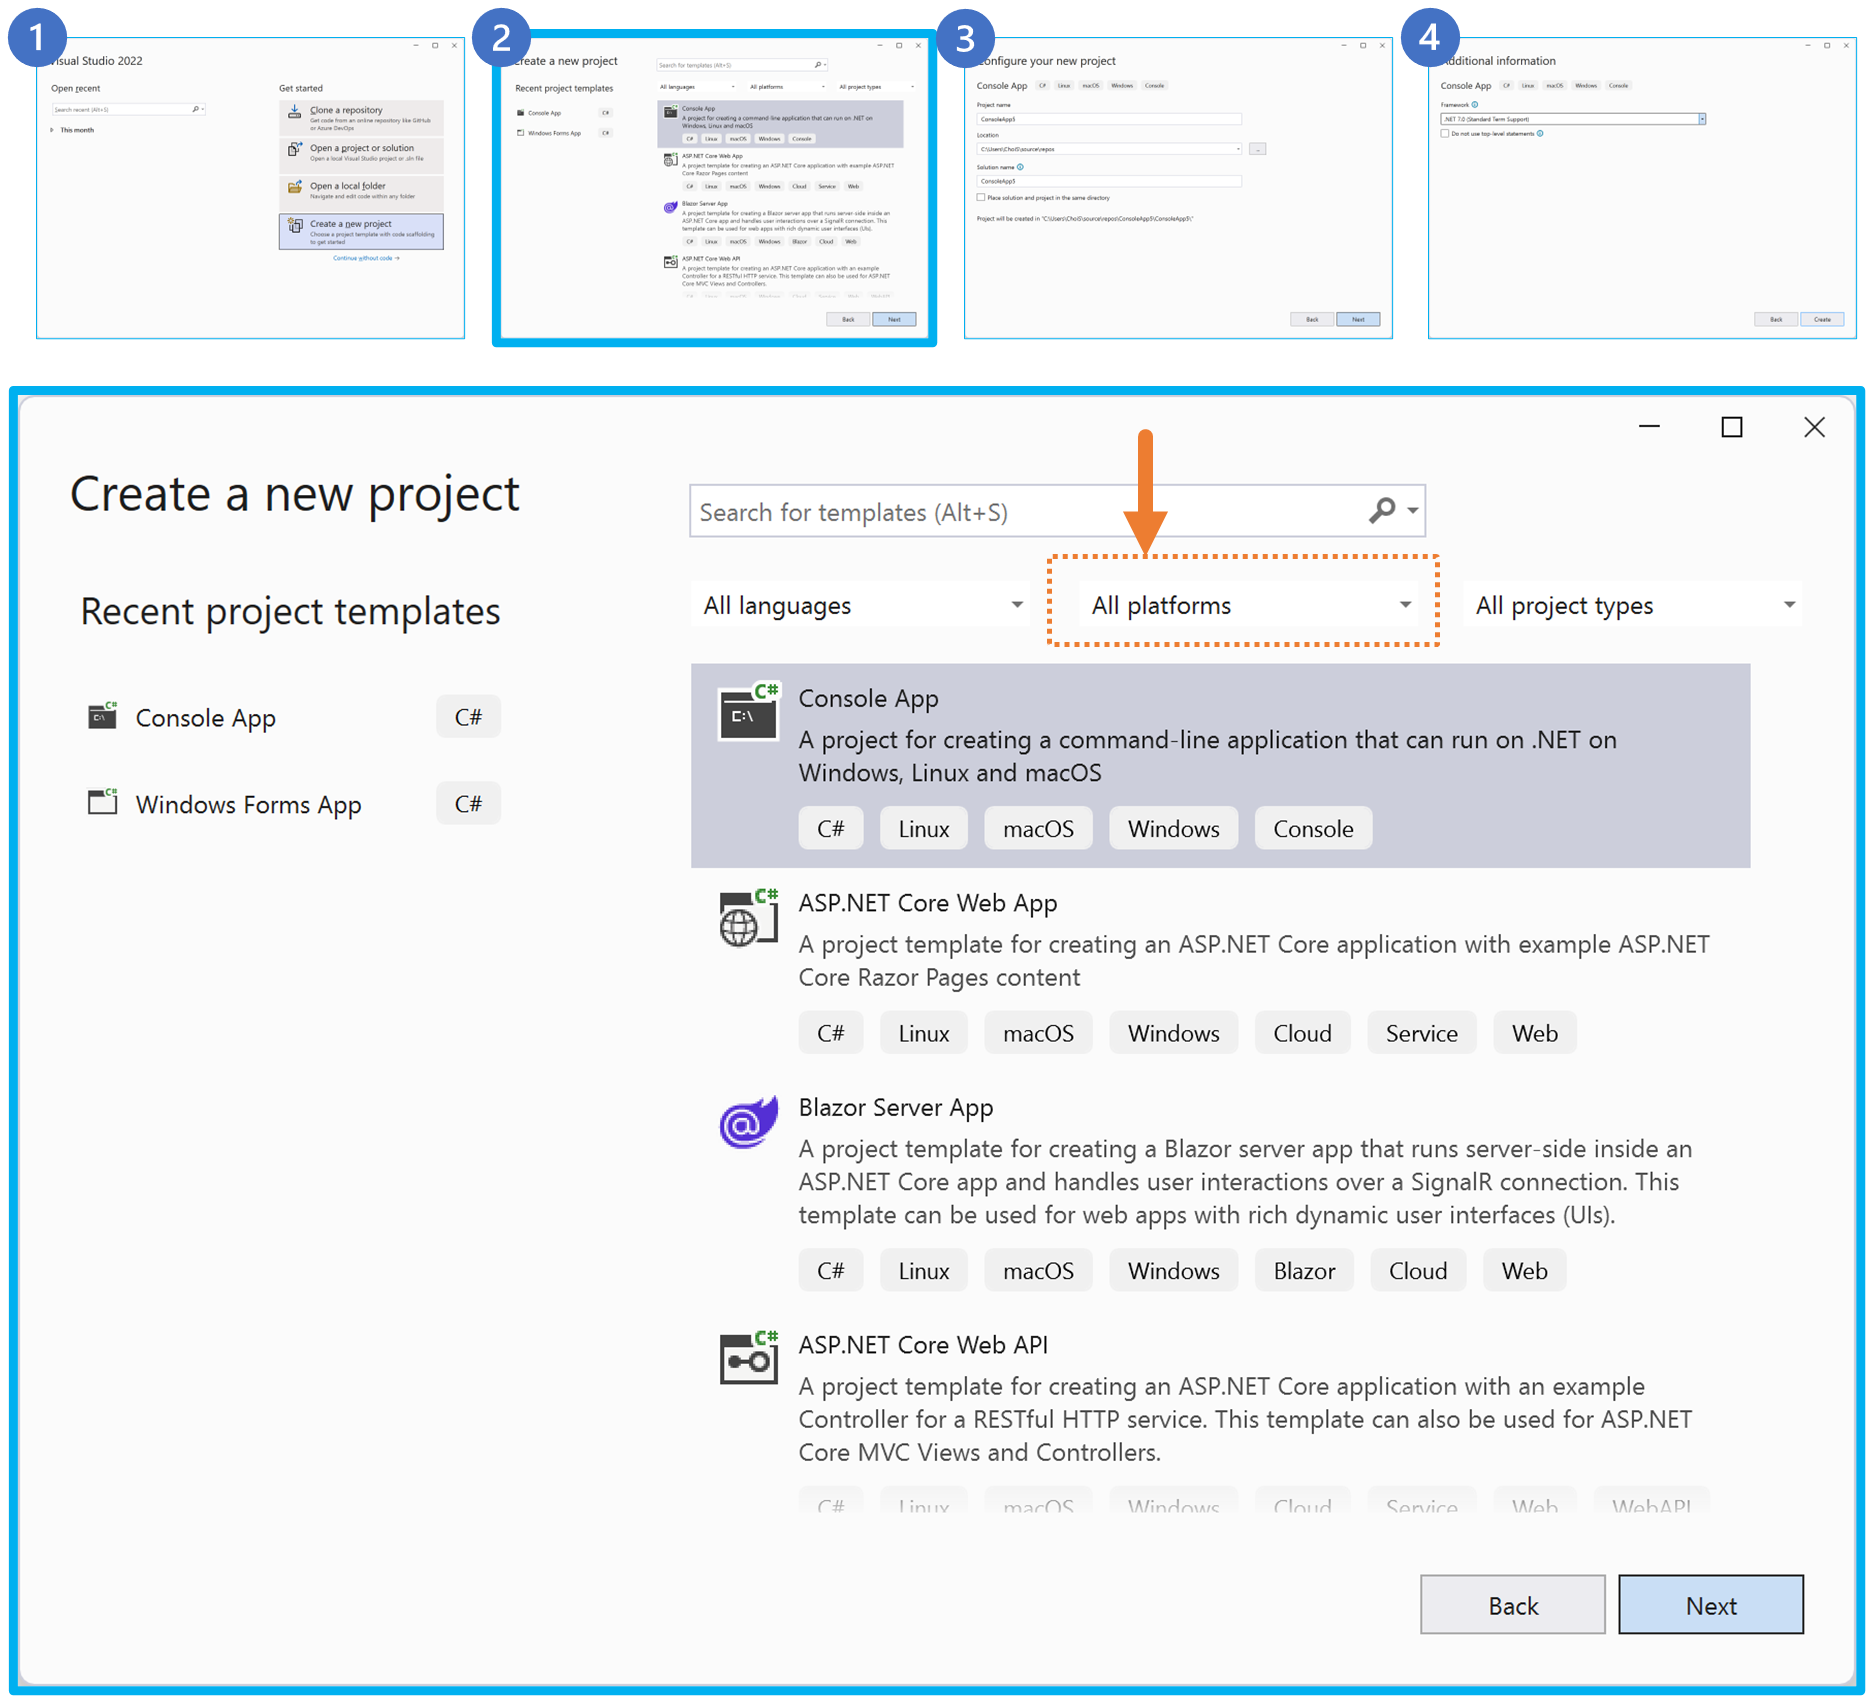Close the Create a new project dialog
Image resolution: width=1866 pixels, height=1696 pixels.
pos(1814,427)
